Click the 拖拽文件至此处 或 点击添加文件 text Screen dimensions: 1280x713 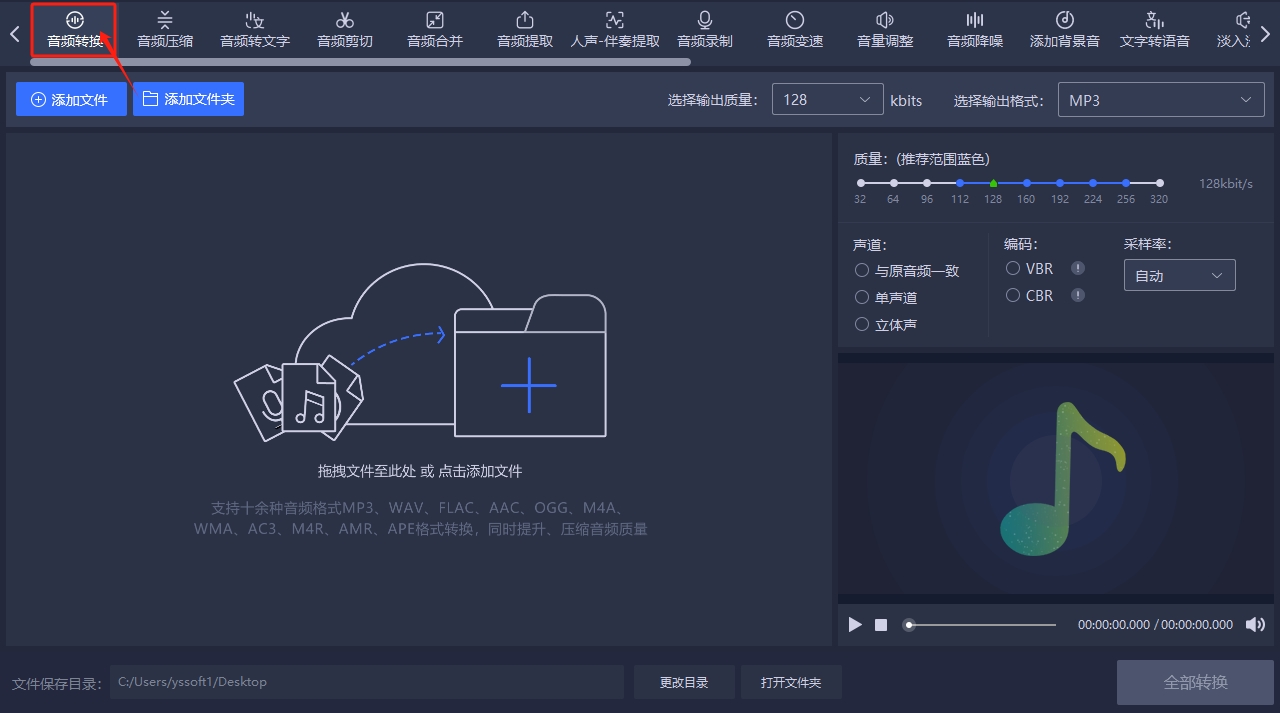coord(420,471)
